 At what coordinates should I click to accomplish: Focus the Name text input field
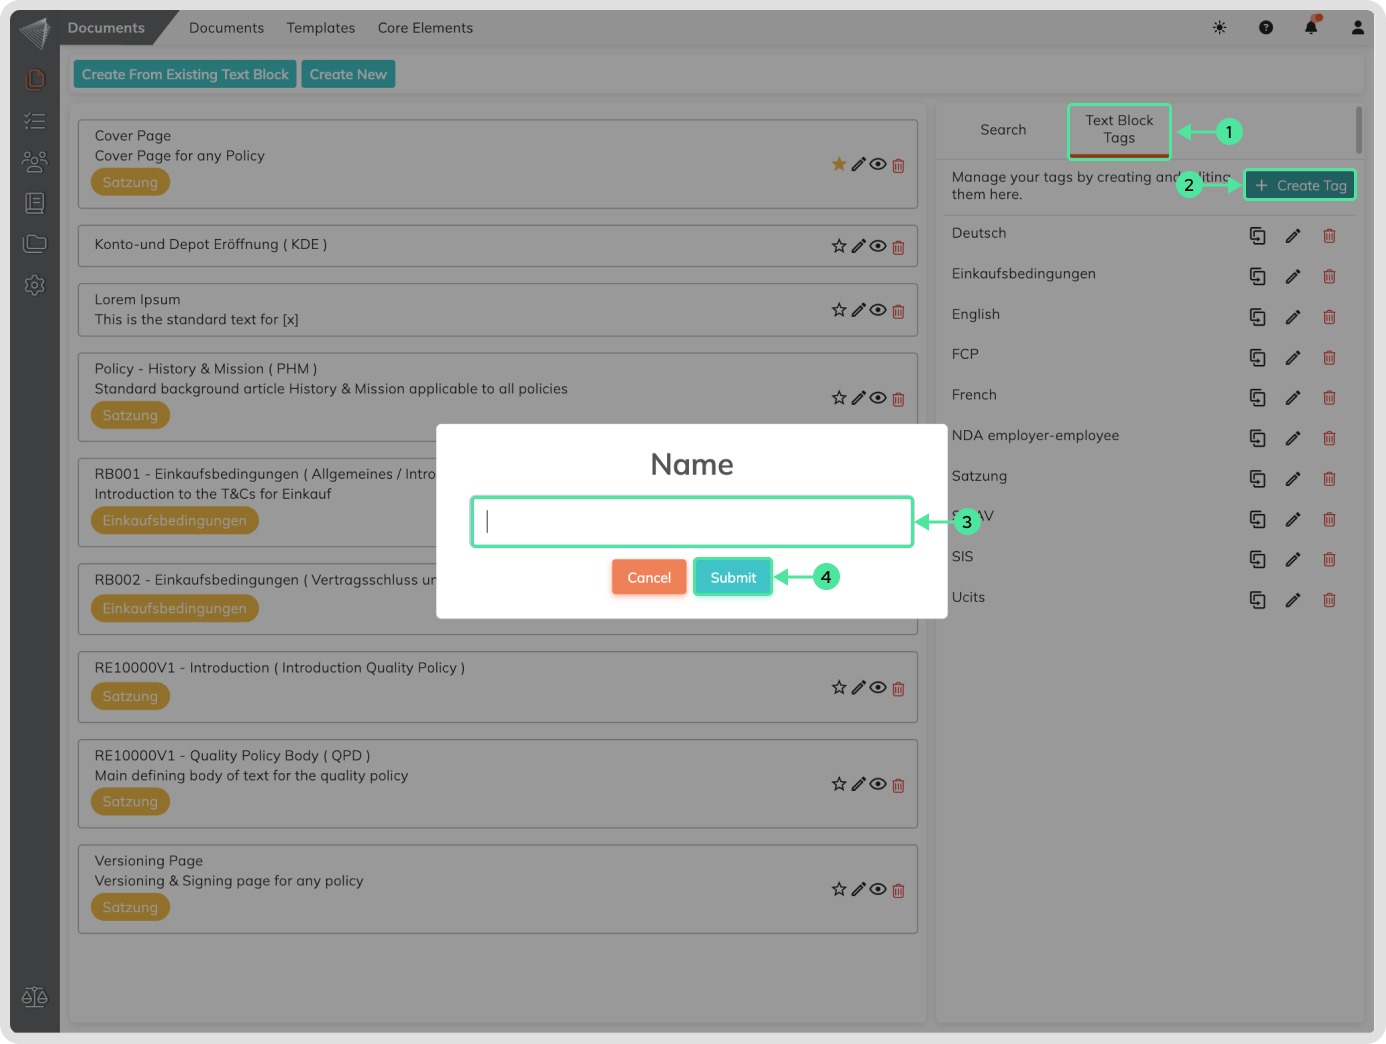click(x=692, y=522)
